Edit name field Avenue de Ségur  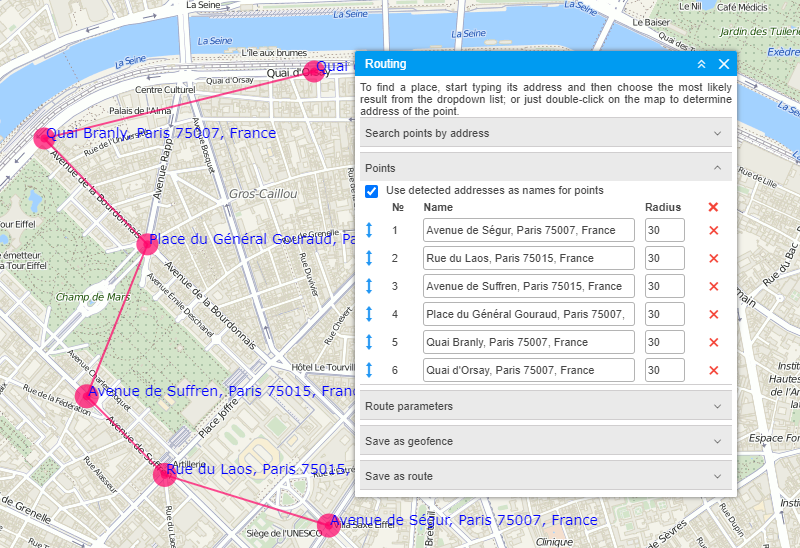tap(529, 230)
